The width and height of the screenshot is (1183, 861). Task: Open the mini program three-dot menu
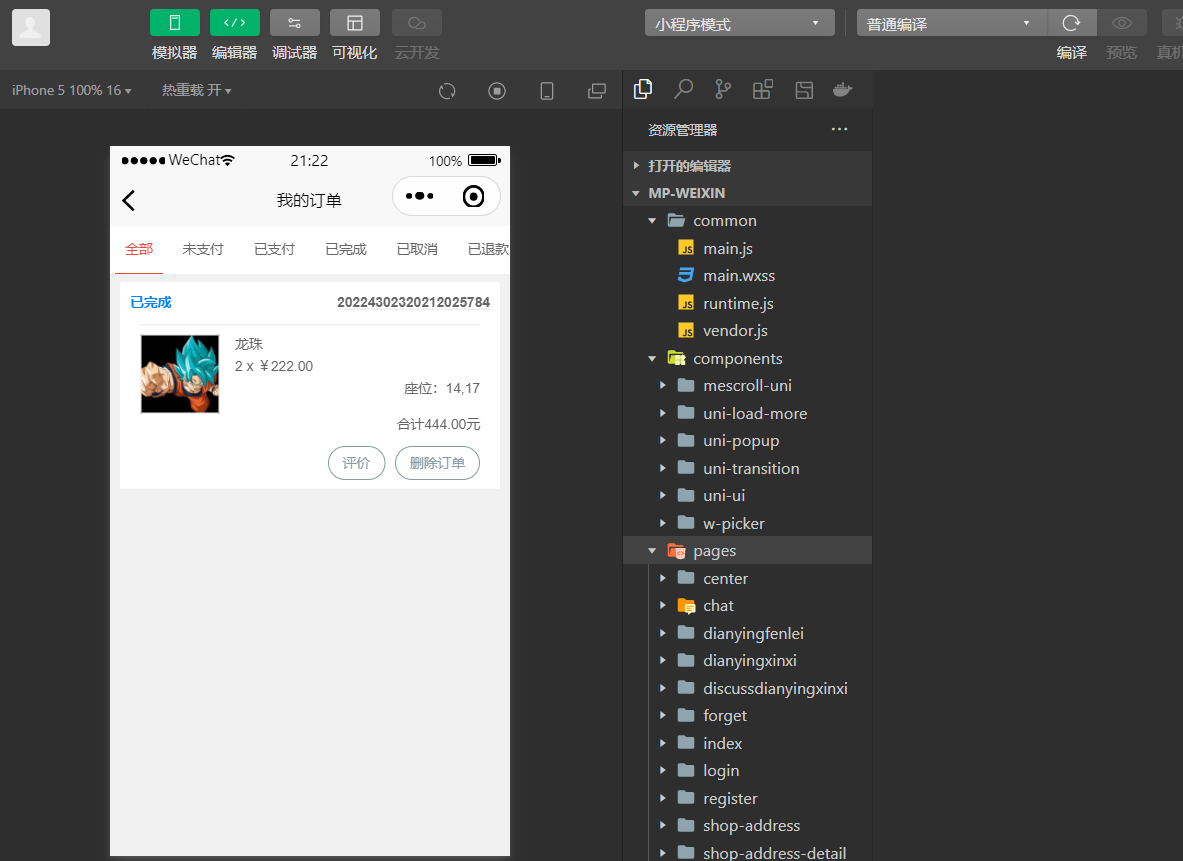point(419,196)
